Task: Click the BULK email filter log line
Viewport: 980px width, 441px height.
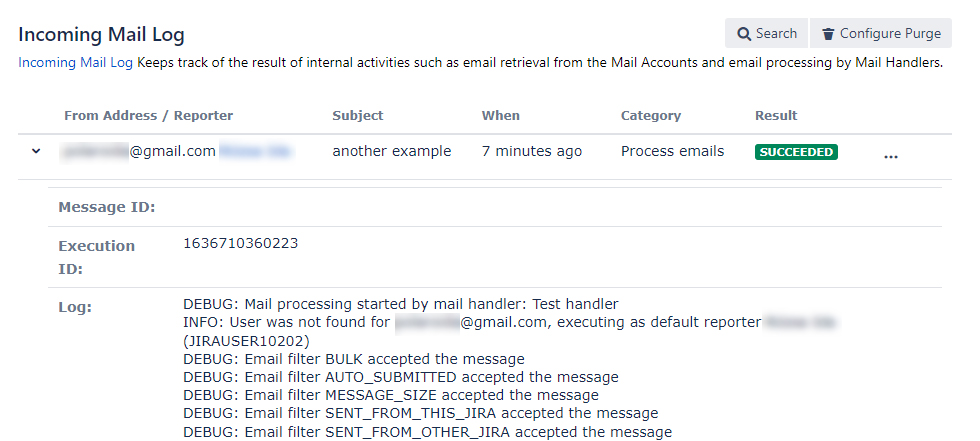Action: (x=354, y=359)
